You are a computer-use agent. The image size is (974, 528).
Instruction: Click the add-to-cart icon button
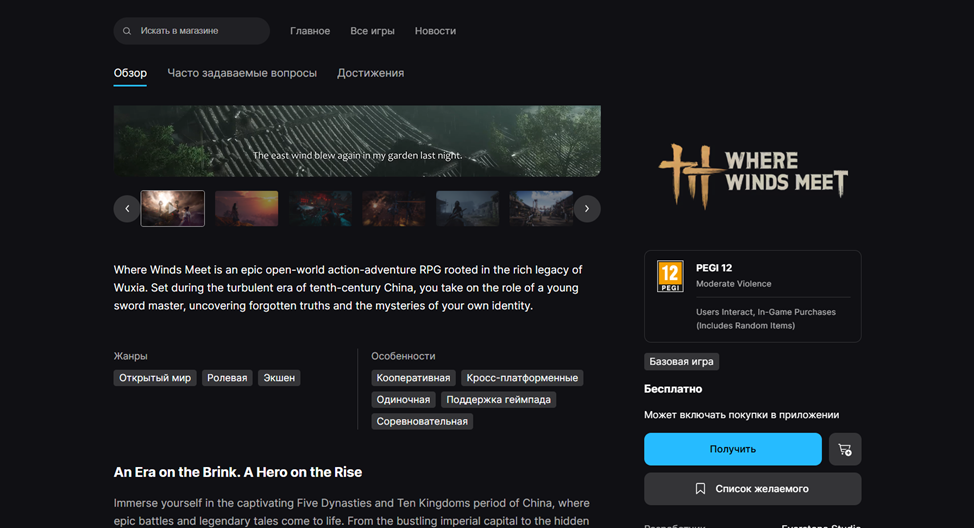(x=845, y=449)
